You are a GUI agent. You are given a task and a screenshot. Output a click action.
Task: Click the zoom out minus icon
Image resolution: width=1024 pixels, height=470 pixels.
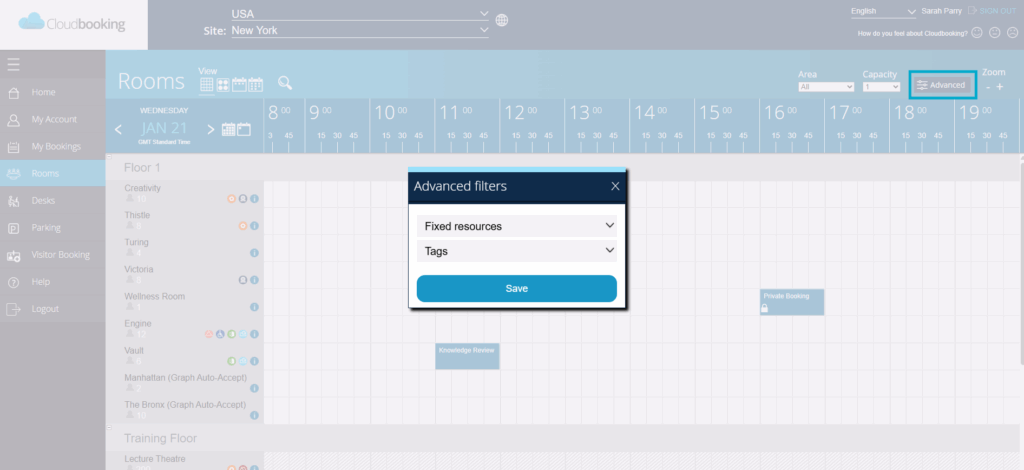tap(987, 87)
